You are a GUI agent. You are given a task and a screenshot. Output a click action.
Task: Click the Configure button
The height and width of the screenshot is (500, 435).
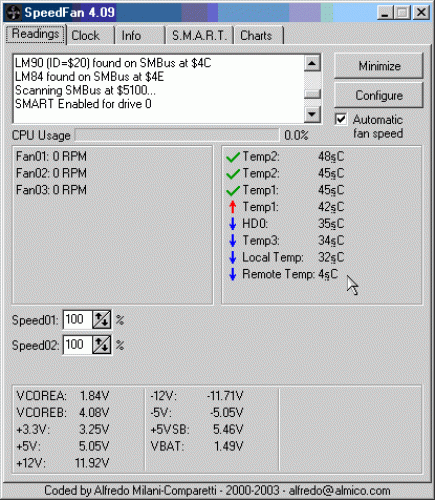coord(379,95)
